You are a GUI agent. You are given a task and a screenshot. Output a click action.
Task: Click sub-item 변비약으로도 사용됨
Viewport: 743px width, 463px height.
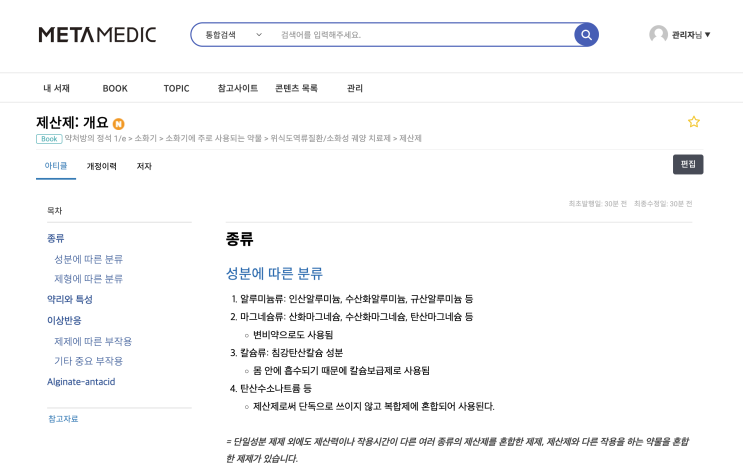coord(293,335)
